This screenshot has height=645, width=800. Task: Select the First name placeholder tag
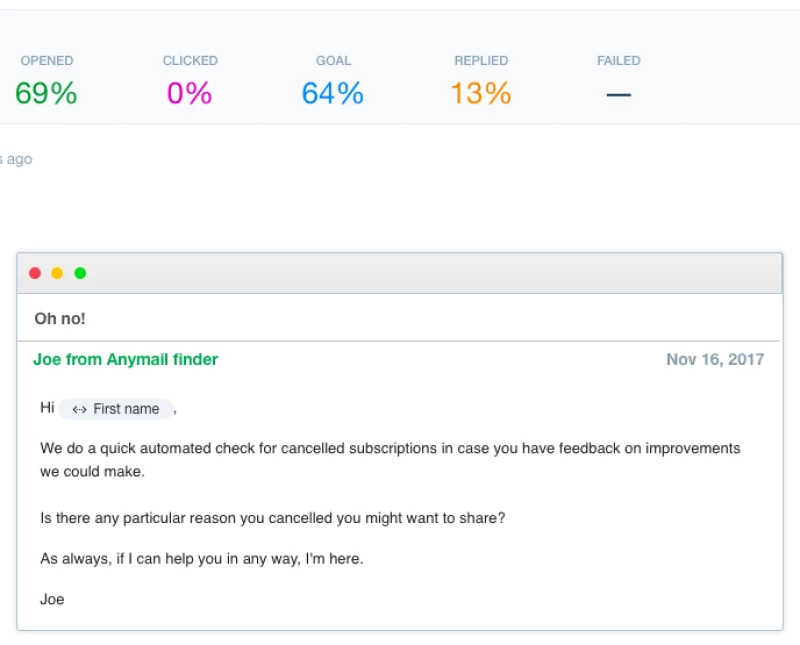(x=116, y=409)
